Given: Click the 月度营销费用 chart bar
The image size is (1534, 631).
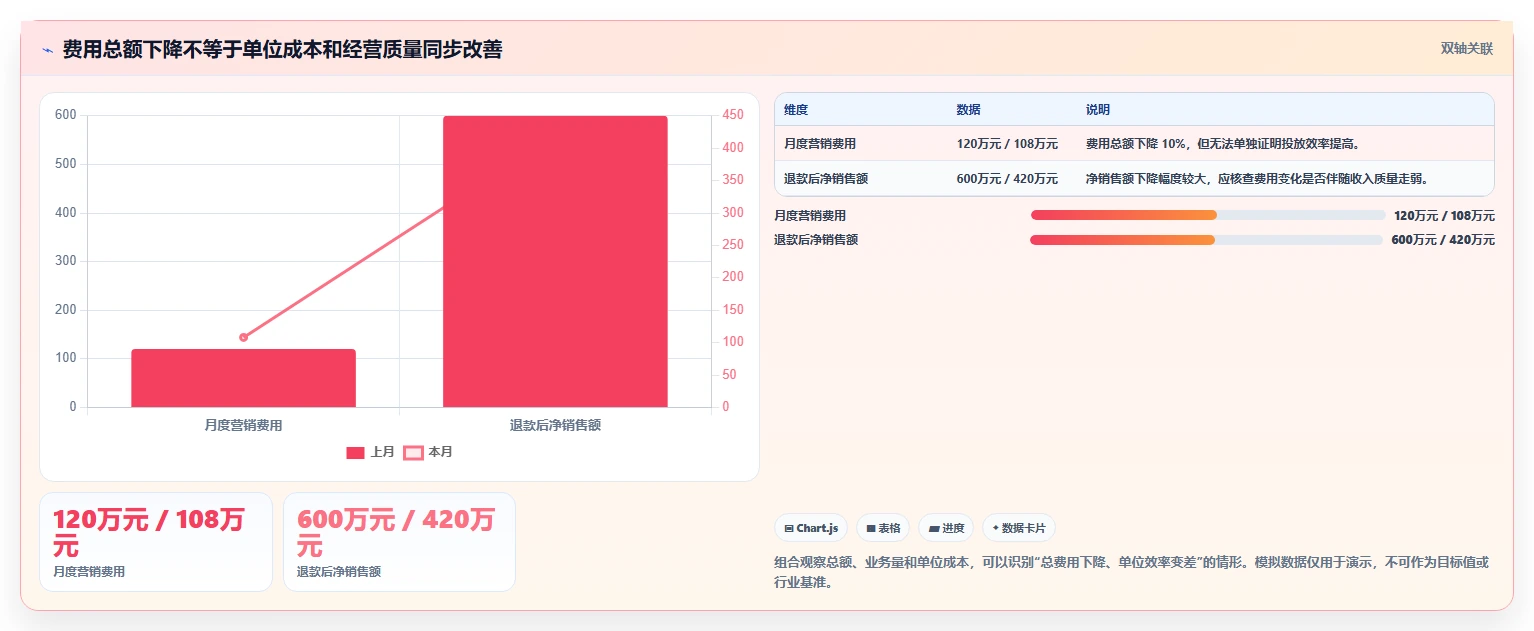Looking at the screenshot, I should coord(243,378).
